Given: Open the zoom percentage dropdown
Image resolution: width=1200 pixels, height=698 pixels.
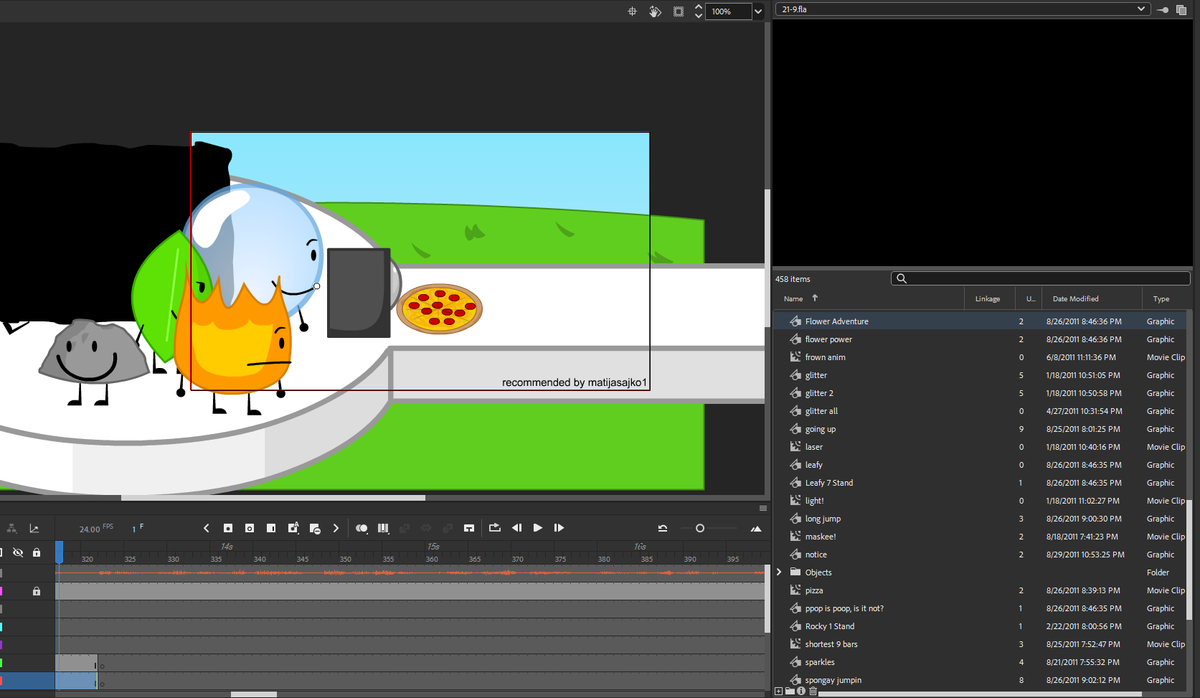Looking at the screenshot, I should coord(757,11).
